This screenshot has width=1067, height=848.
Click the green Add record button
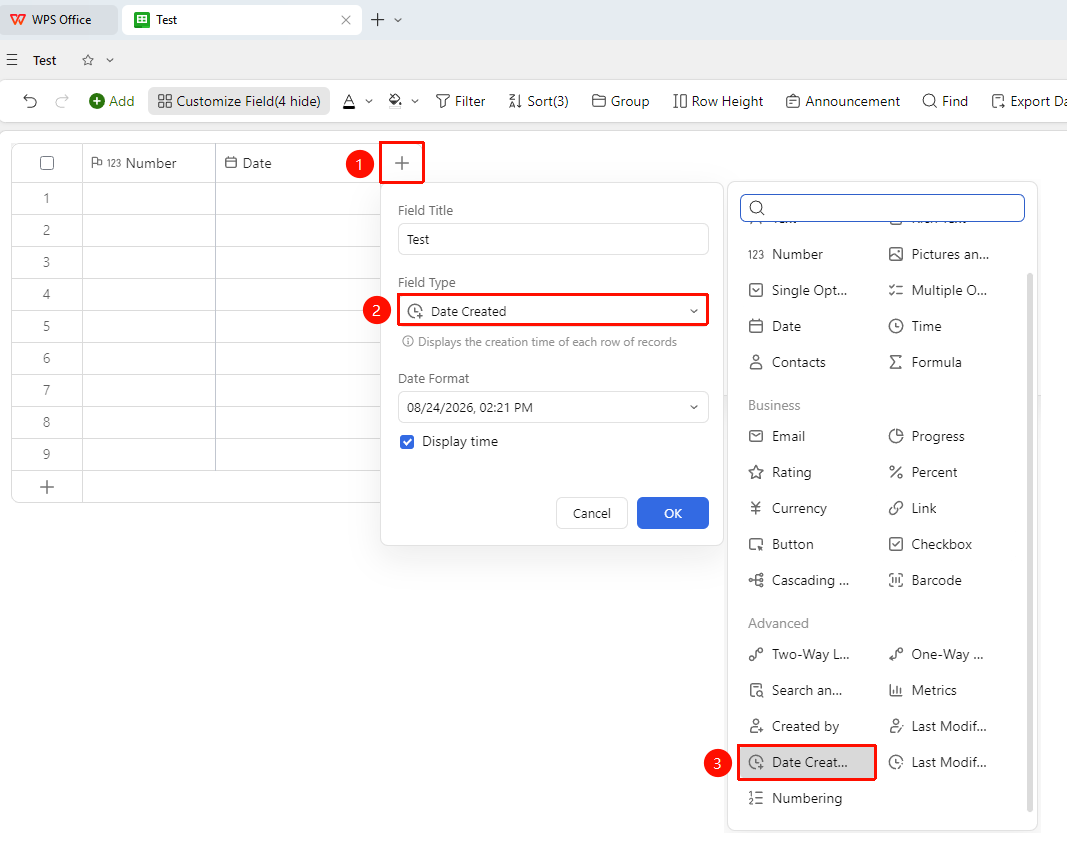(112, 101)
